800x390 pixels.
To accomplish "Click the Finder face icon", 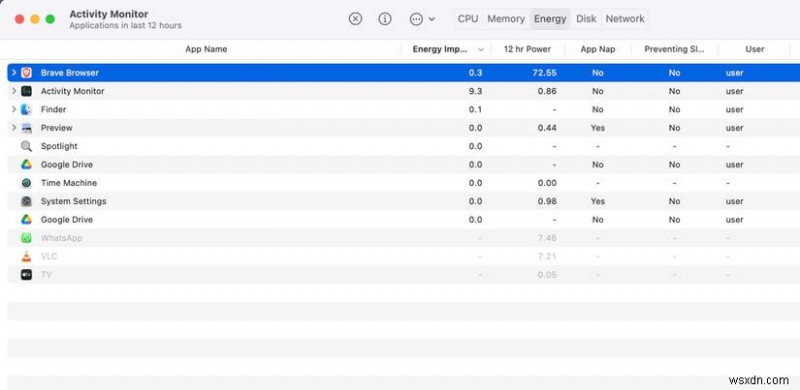I will tap(27, 109).
